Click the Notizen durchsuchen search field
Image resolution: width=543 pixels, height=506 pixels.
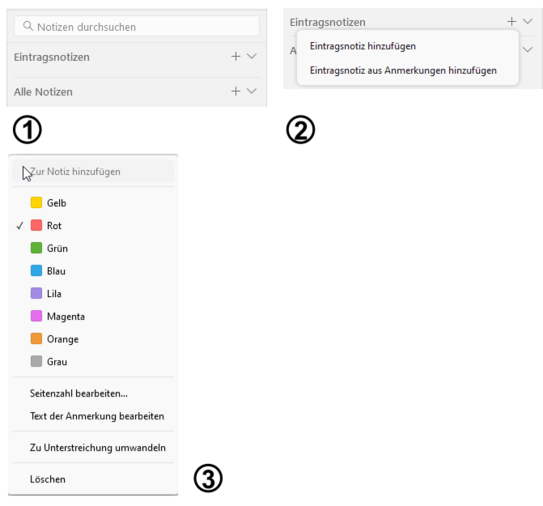point(136,26)
